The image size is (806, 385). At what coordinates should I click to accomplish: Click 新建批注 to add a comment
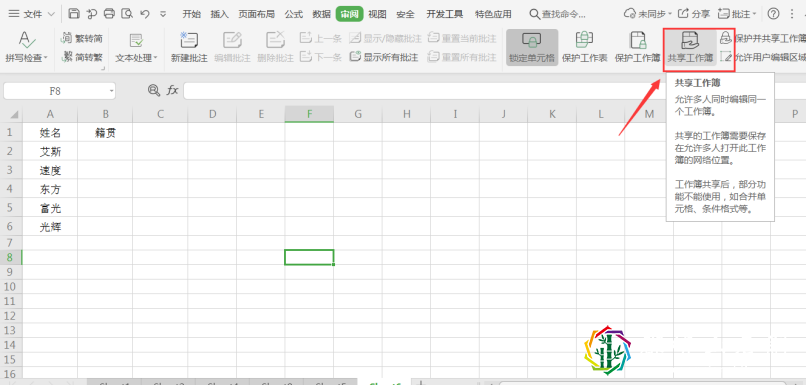coord(189,47)
